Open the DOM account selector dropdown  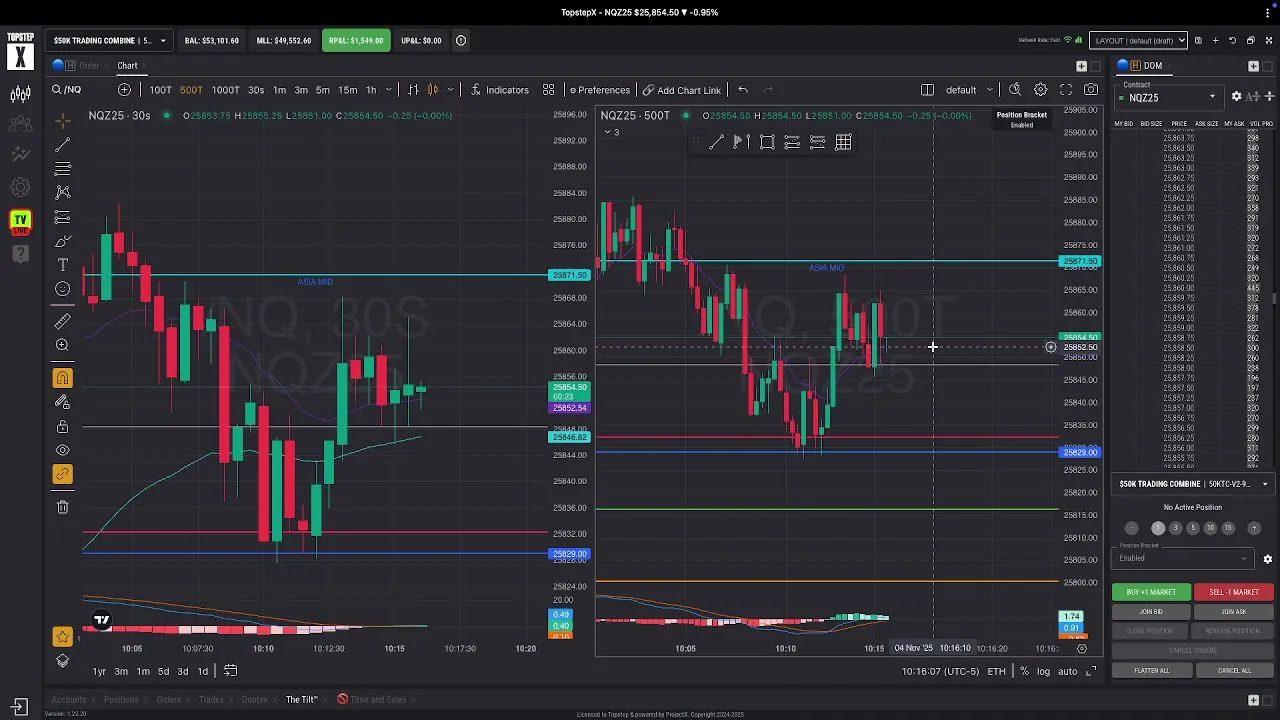point(1193,484)
